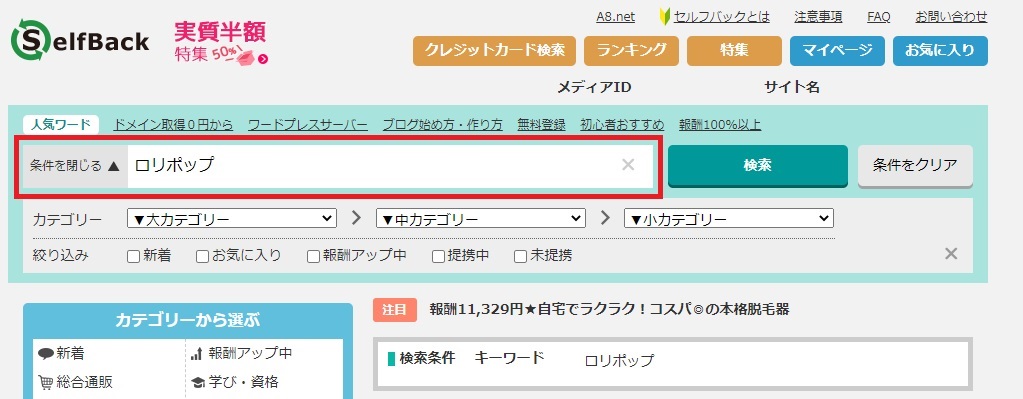Open the A8.net link
This screenshot has width=1023, height=399.
point(615,17)
